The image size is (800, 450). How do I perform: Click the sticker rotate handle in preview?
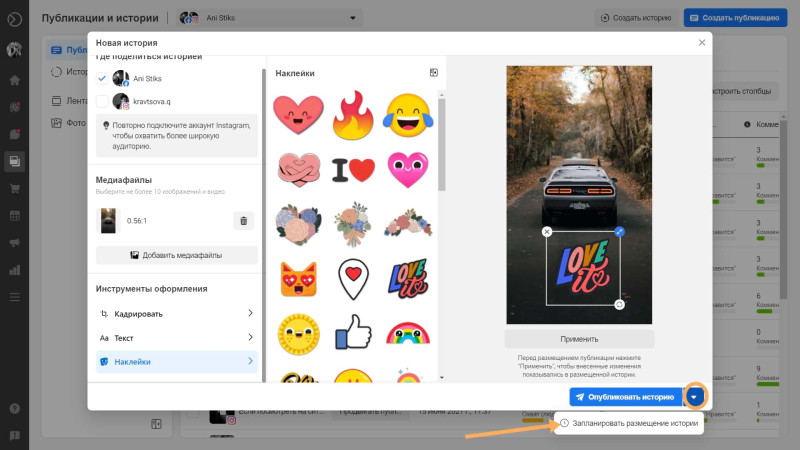[x=619, y=305]
